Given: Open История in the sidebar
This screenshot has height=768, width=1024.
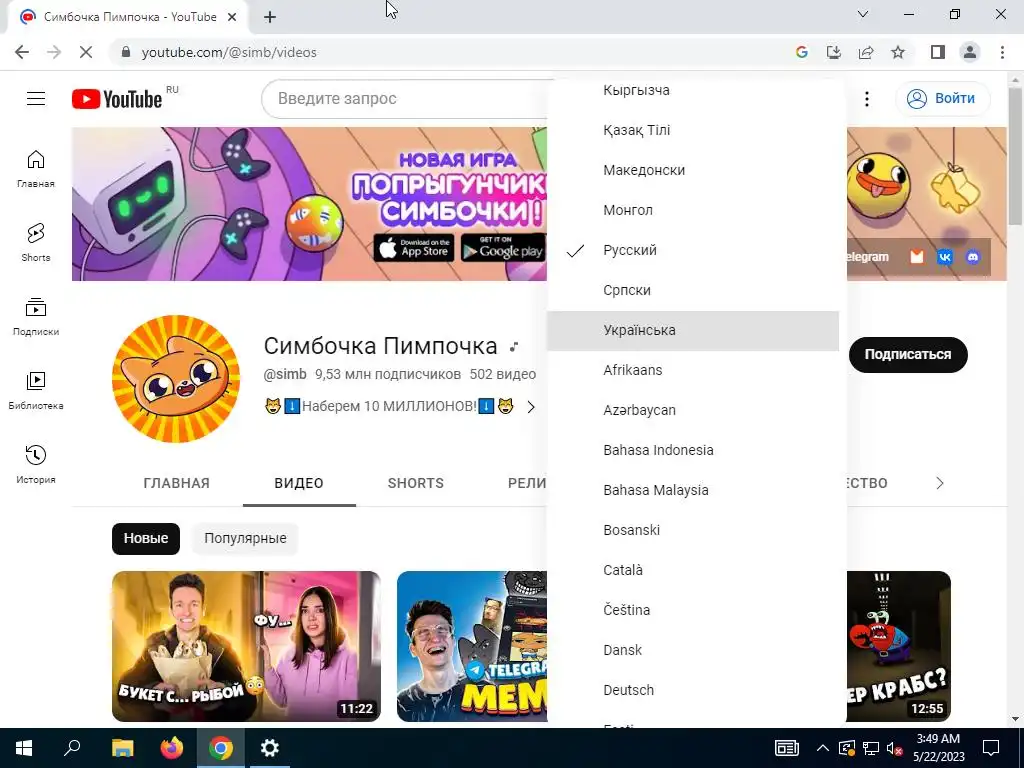Looking at the screenshot, I should (x=36, y=464).
